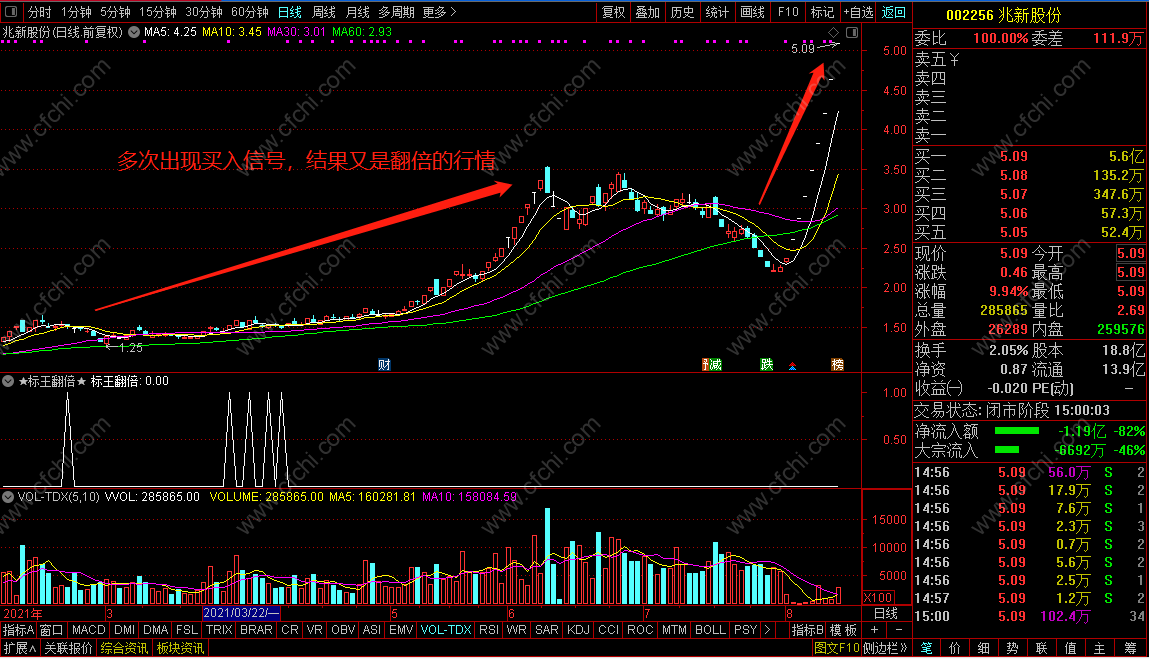The width and height of the screenshot is (1149, 659).
Task: Toggle the main chart MA settings circle
Action: [x=134, y=32]
